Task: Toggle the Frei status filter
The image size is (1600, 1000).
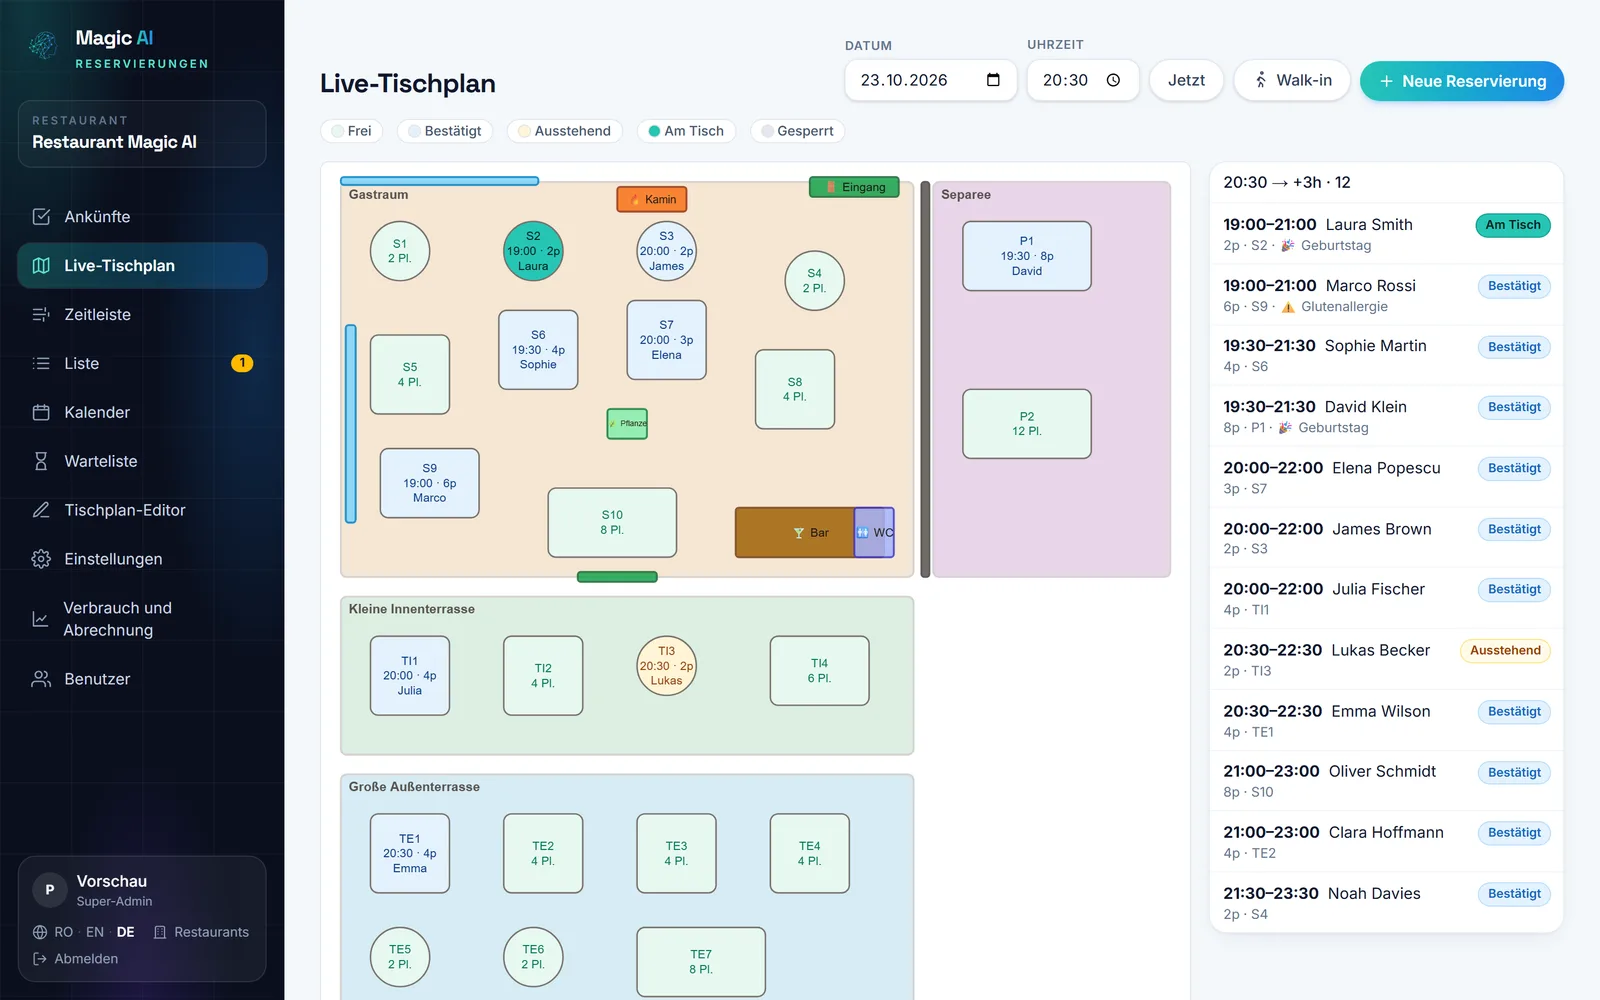Action: [351, 131]
